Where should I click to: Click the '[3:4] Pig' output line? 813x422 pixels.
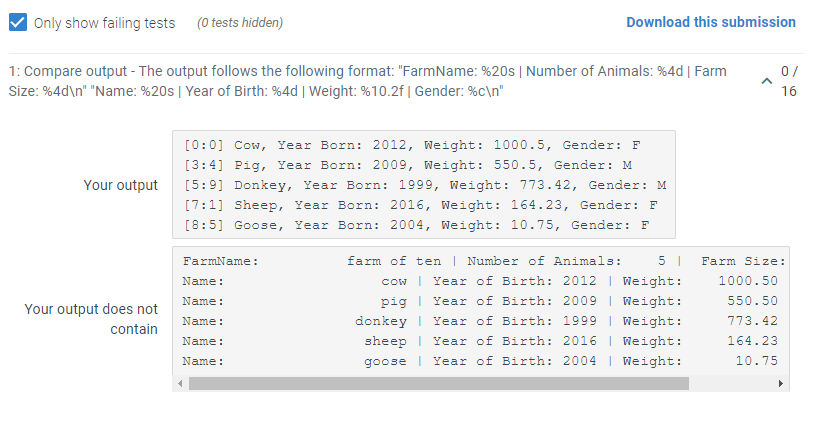click(408, 165)
